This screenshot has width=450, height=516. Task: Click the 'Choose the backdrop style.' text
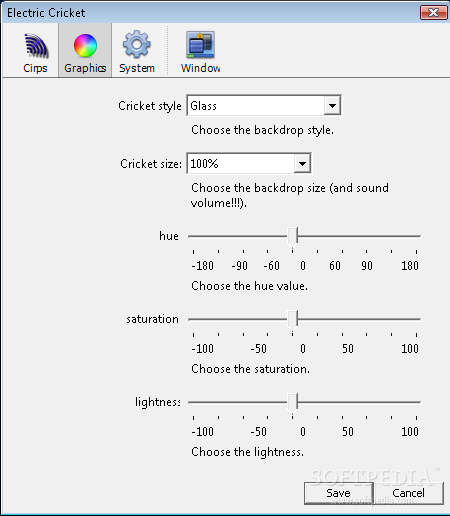click(262, 130)
